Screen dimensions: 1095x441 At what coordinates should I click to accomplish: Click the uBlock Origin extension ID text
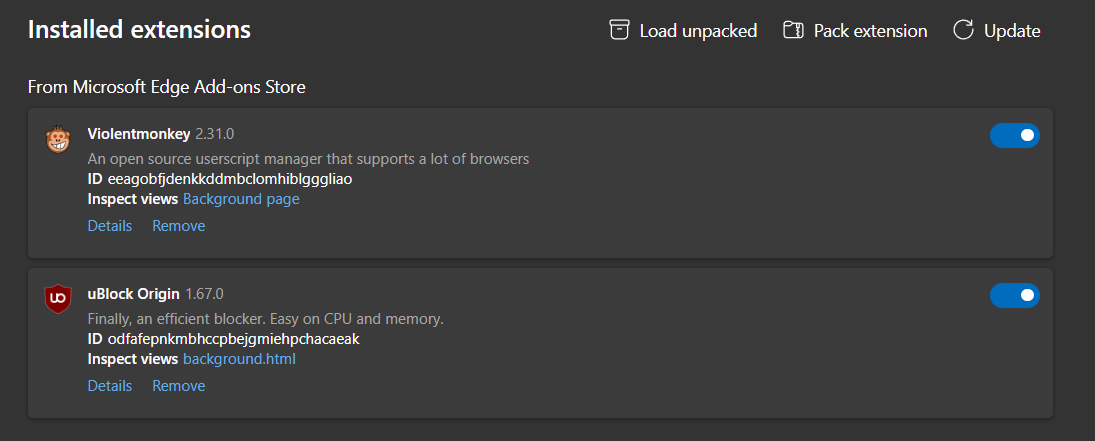coord(233,339)
